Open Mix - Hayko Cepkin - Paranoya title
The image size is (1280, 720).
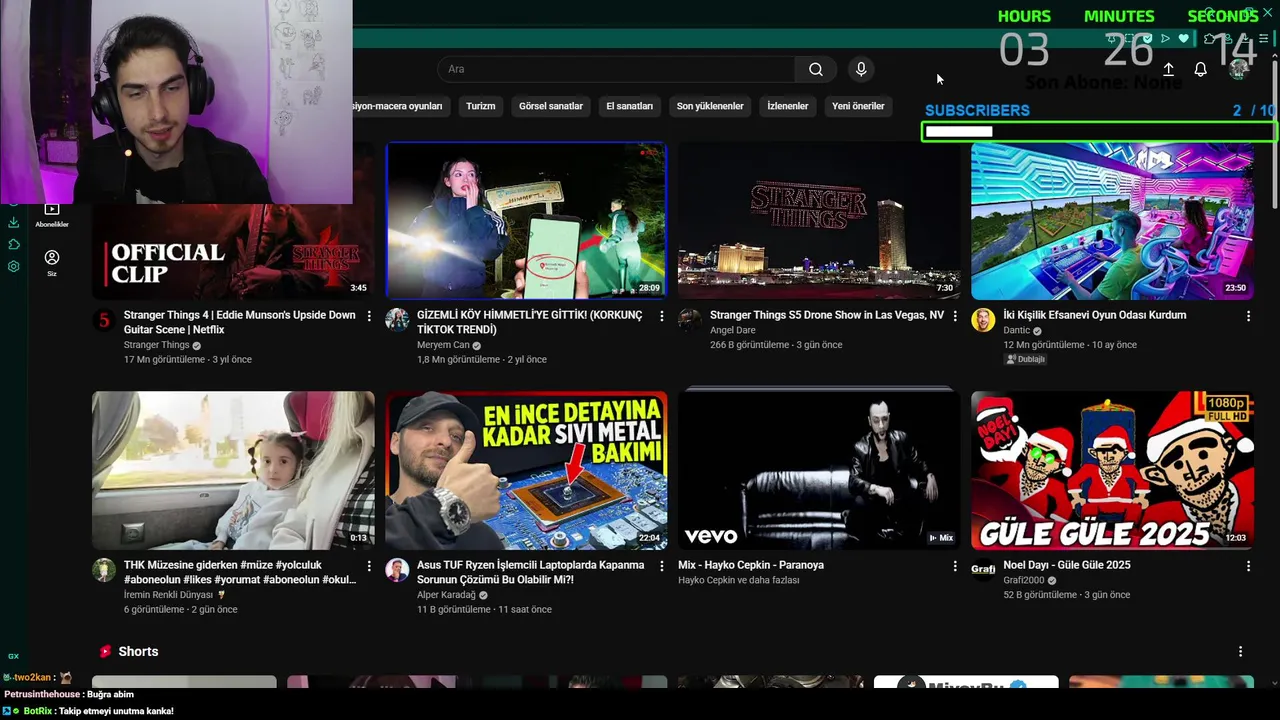coord(751,565)
